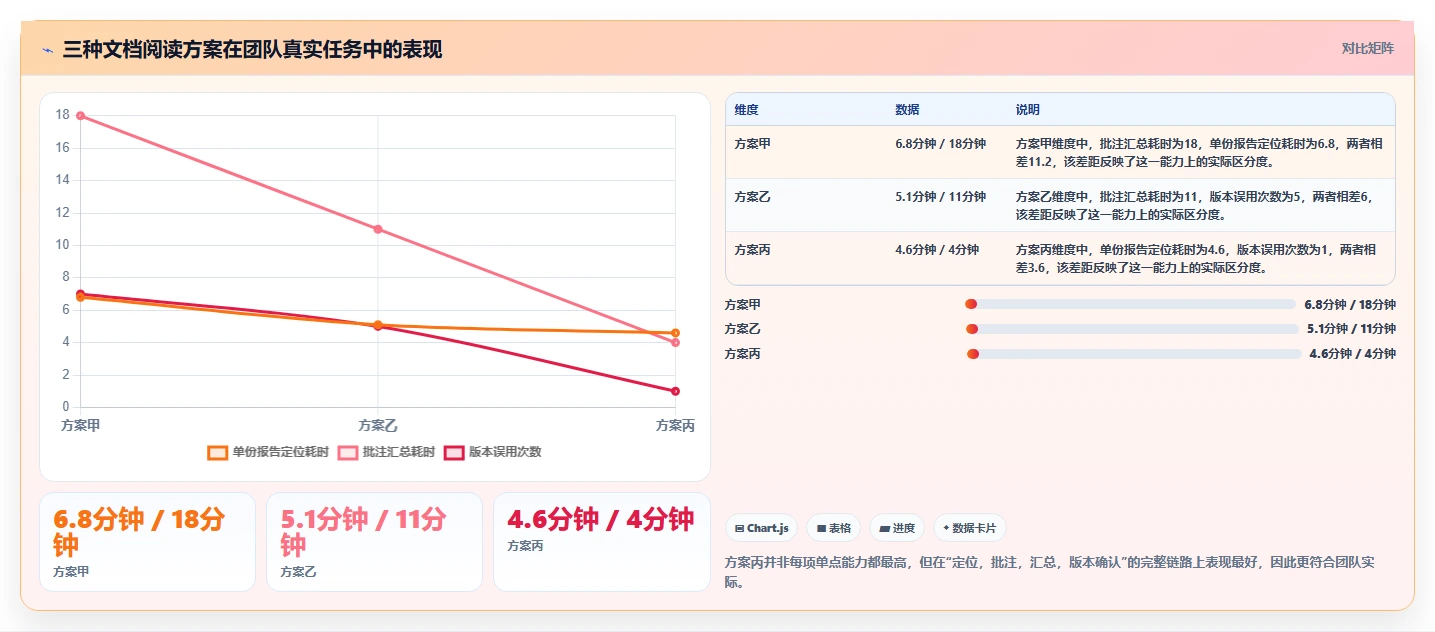Viewport: 1435px width, 632px height.
Task: Click the summary paragraph starting 方案丙并非
Action: tap(1050, 572)
